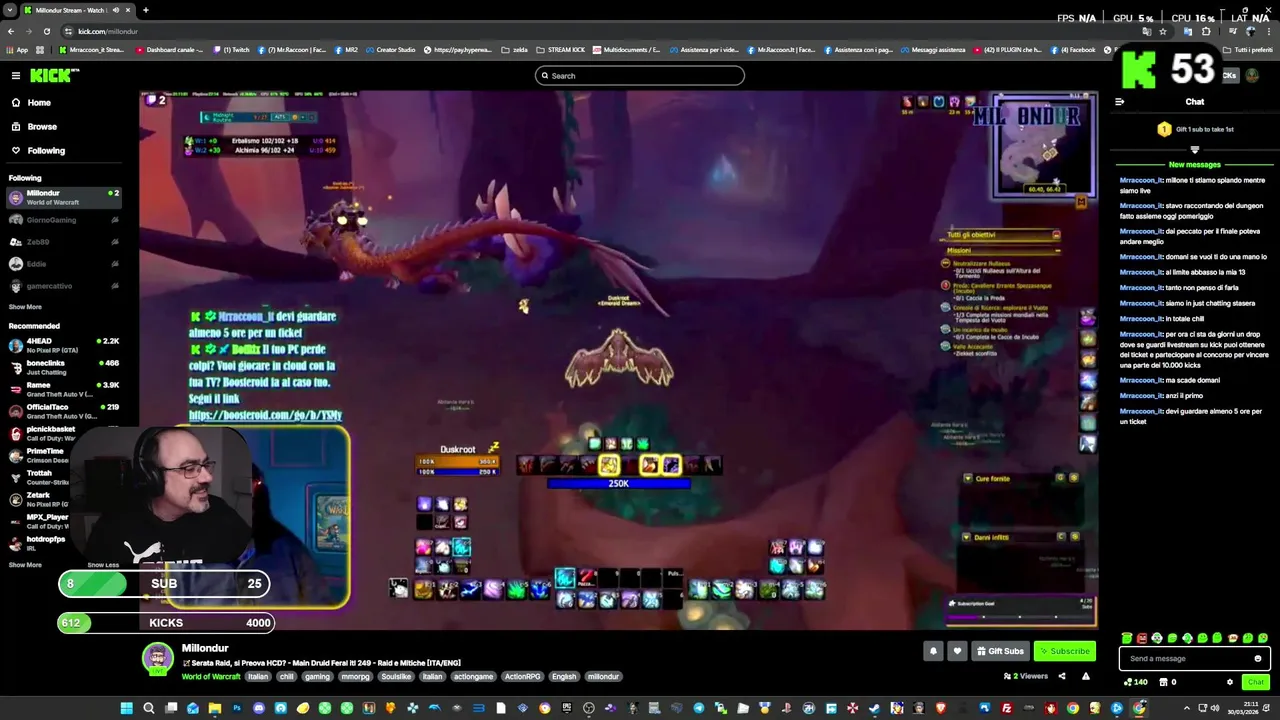Open the 2 Viewers list

pyautogui.click(x=1026, y=676)
